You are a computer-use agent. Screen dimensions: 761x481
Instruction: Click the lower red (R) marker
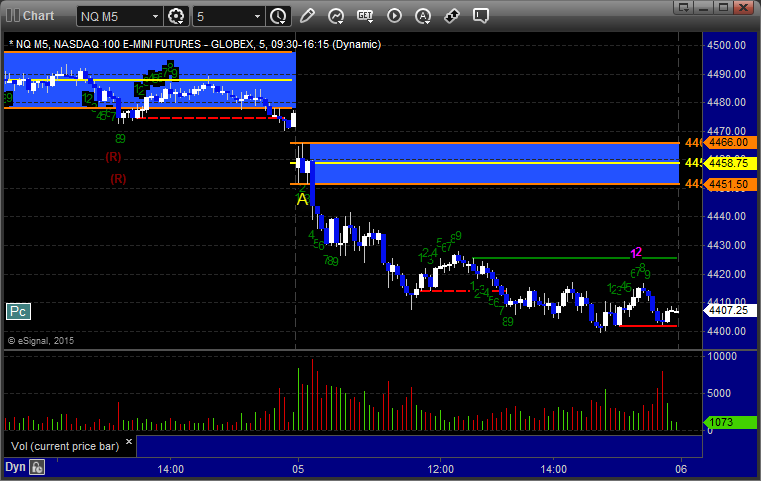118,179
